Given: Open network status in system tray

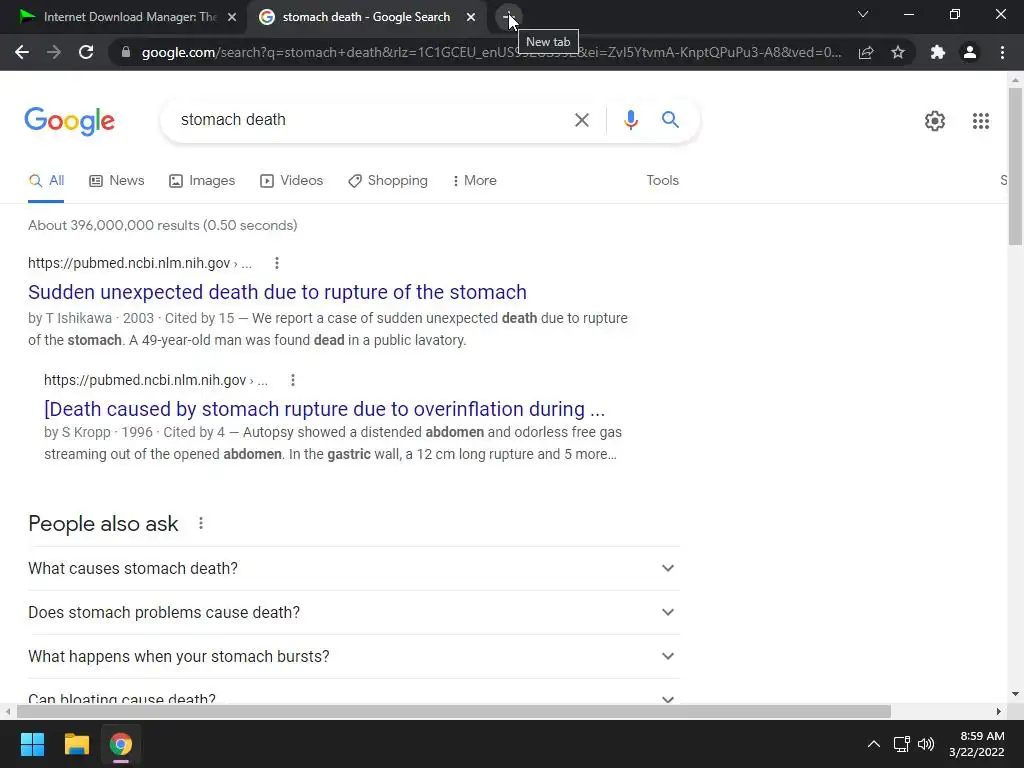Looking at the screenshot, I should point(902,744).
